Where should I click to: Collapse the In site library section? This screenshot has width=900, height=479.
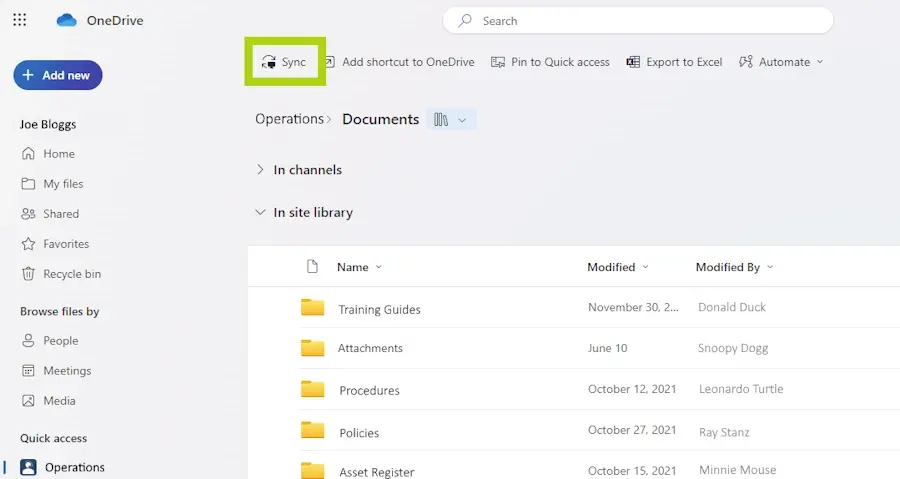click(x=261, y=212)
